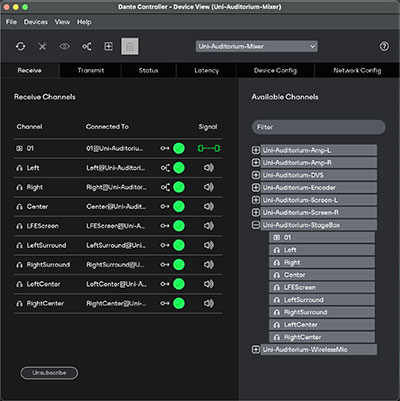Click the refresh icon in toolbar
The height and width of the screenshot is (401, 400).
21,46
